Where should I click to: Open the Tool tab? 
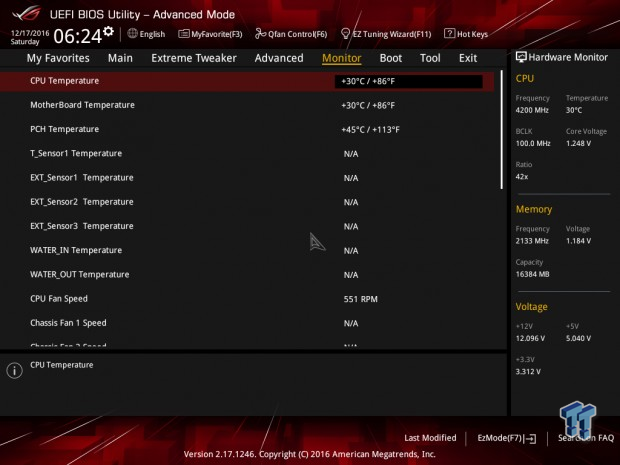pos(430,58)
